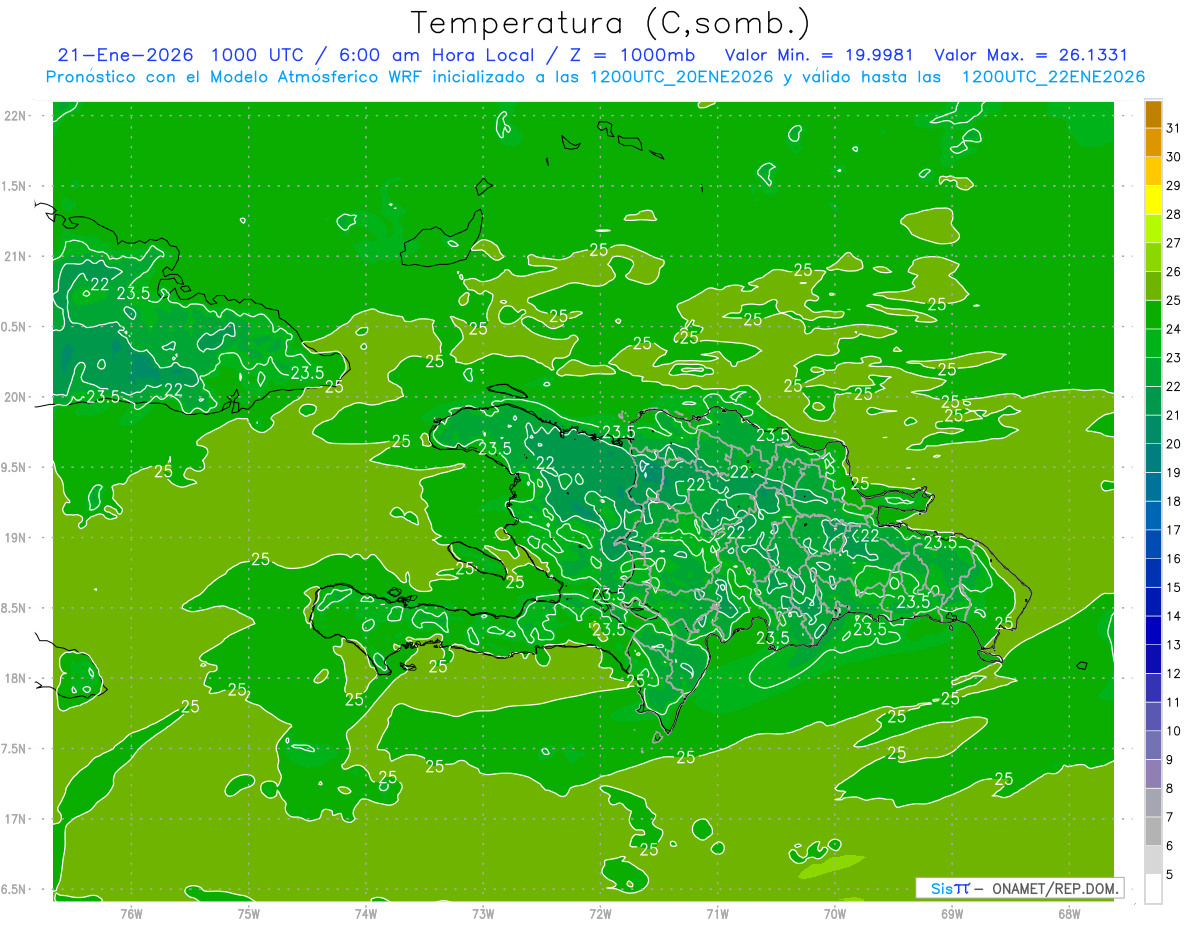Click the '26' color scale label
This screenshot has height=927, width=1200.
coord(1173,272)
